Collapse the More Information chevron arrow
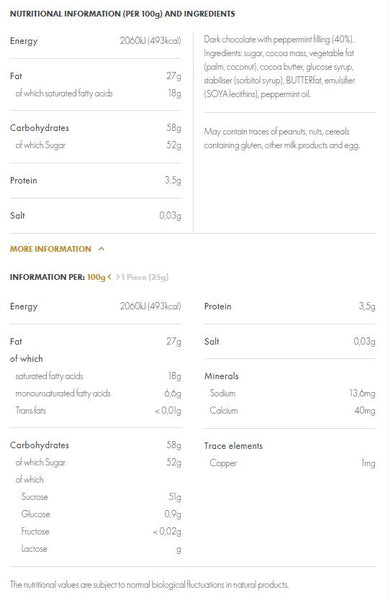Viewport: 388px width, 600px height. 101,249
